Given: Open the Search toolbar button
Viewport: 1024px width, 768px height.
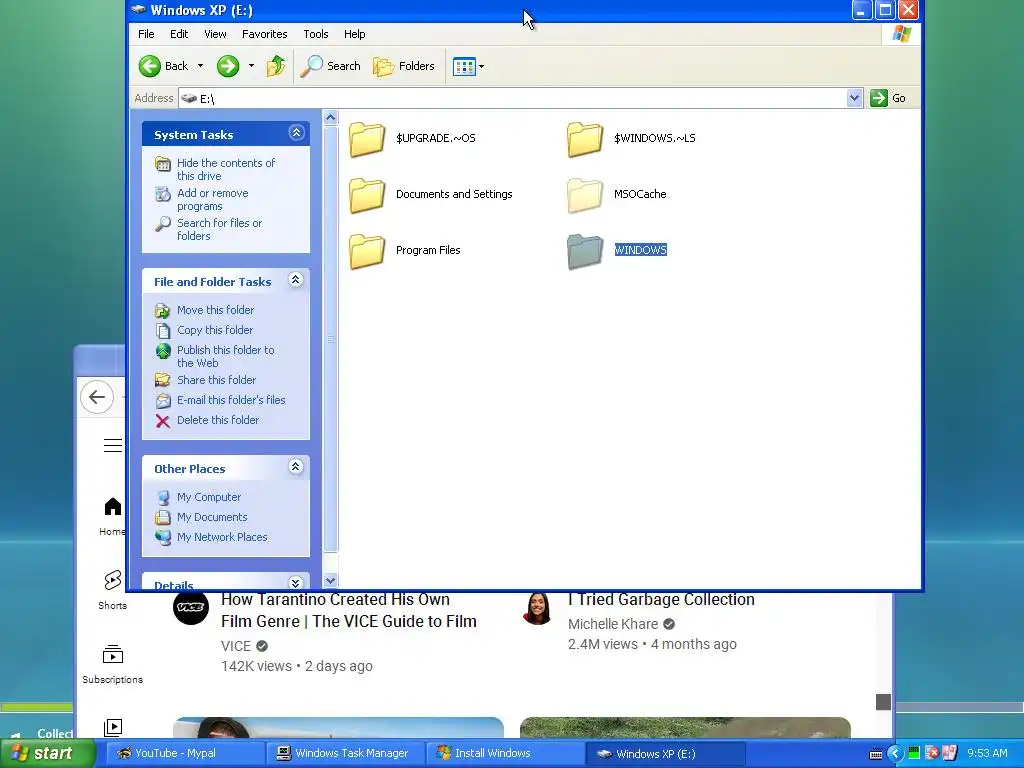Looking at the screenshot, I should (330, 66).
